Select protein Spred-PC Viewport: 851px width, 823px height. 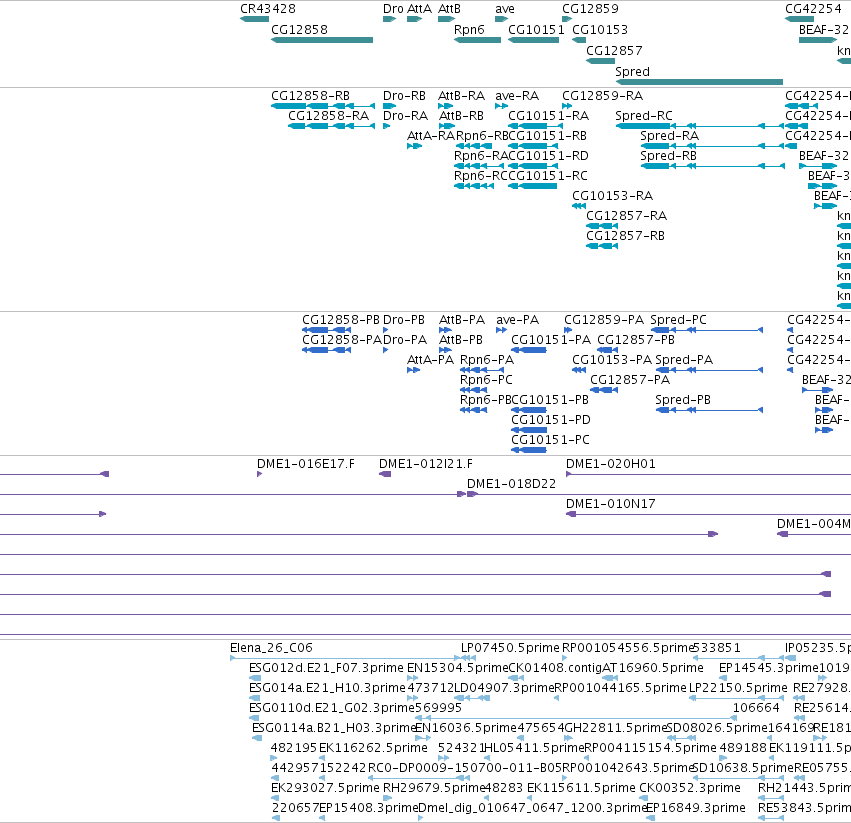coord(707,330)
